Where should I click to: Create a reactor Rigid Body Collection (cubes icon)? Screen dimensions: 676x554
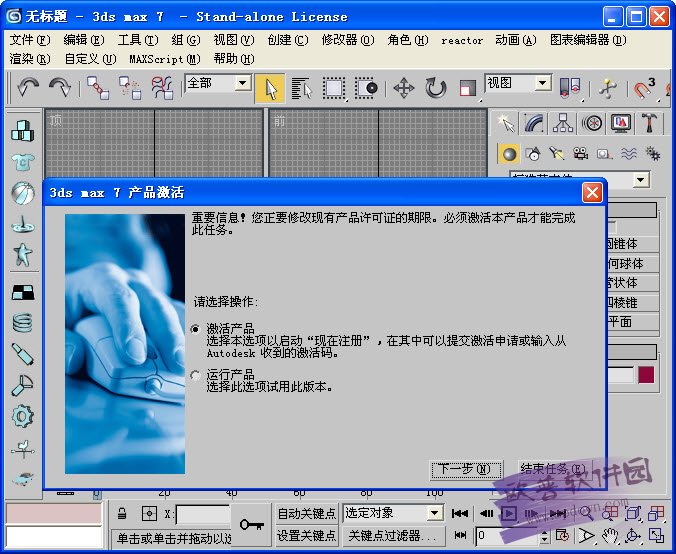click(22, 131)
